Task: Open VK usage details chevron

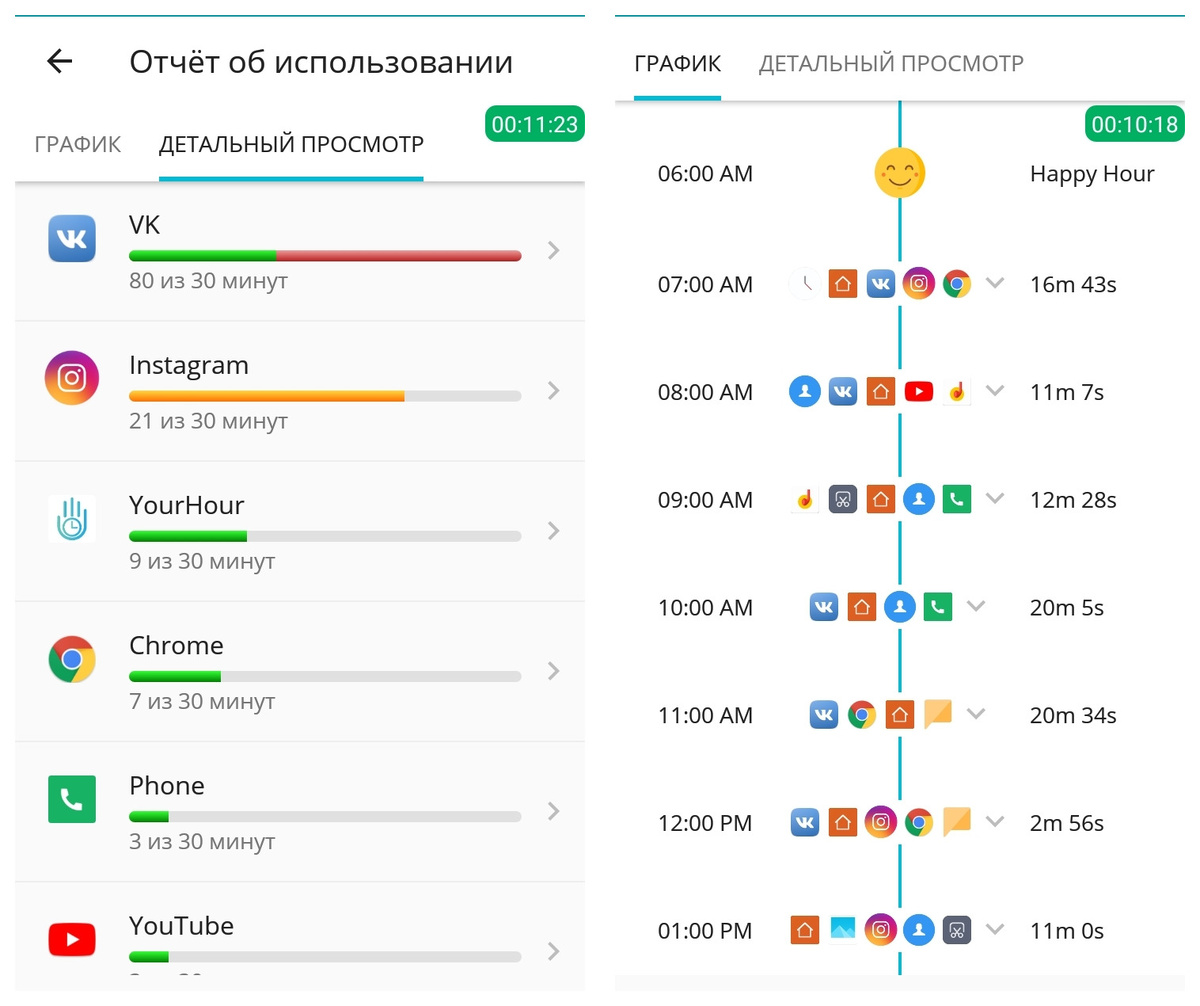Action: pyautogui.click(x=554, y=251)
